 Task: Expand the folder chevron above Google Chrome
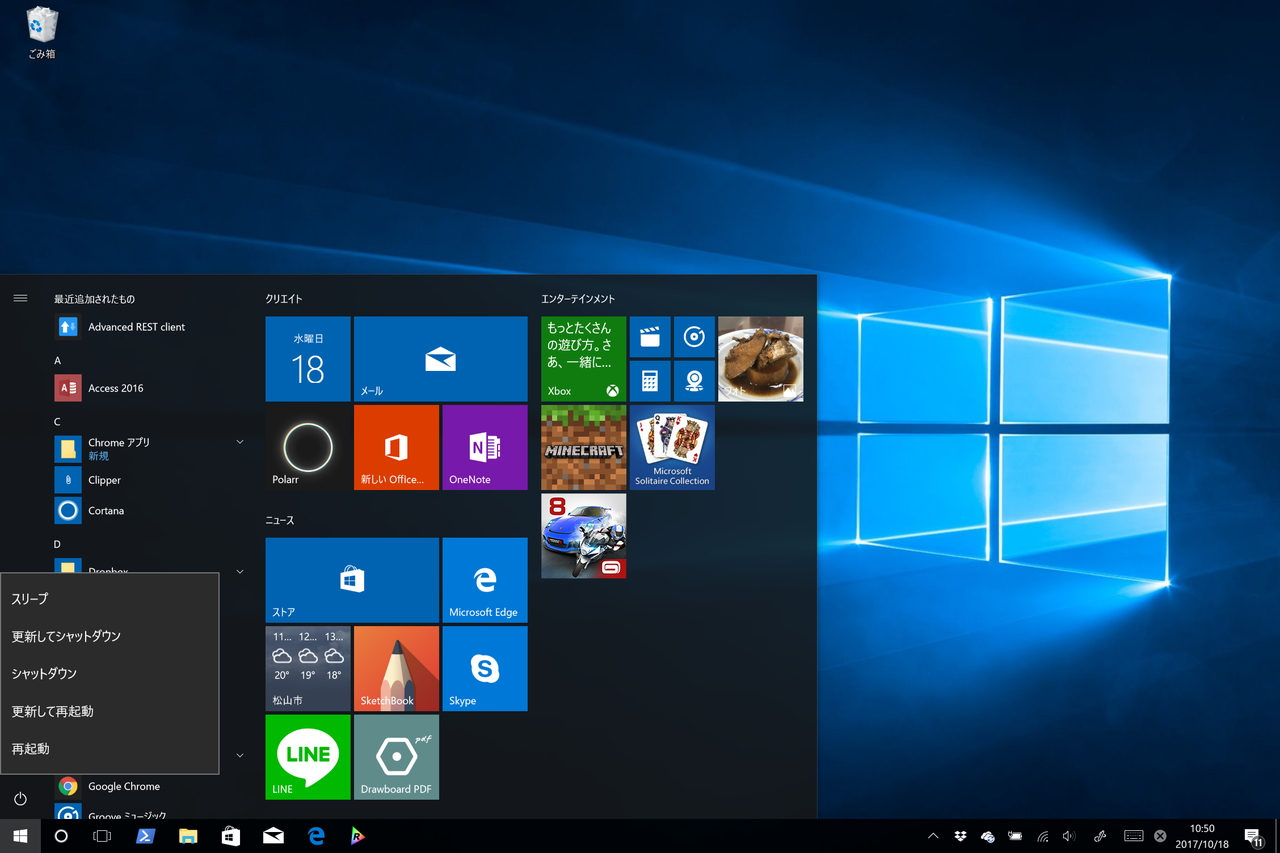pyautogui.click(x=240, y=755)
